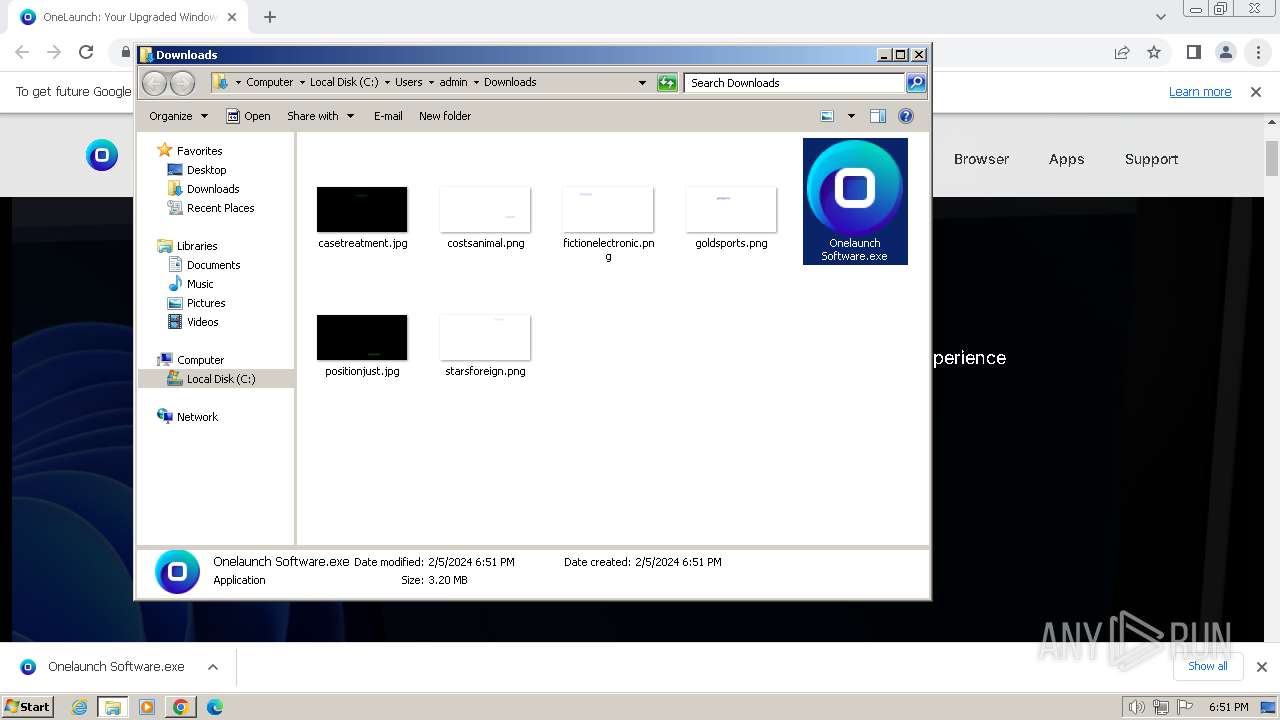Open the Windows Start menu

tap(28, 707)
